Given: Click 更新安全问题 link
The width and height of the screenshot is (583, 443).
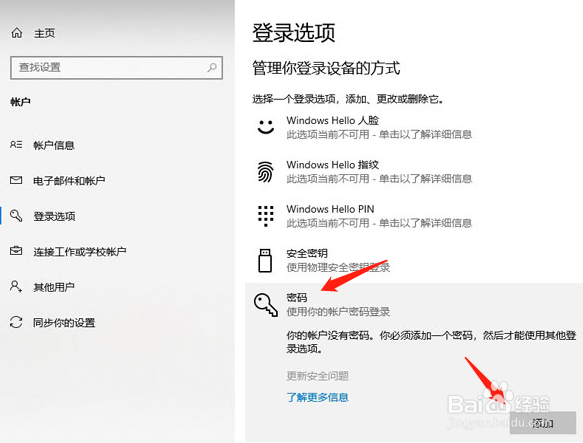Looking at the screenshot, I should click(318, 376).
